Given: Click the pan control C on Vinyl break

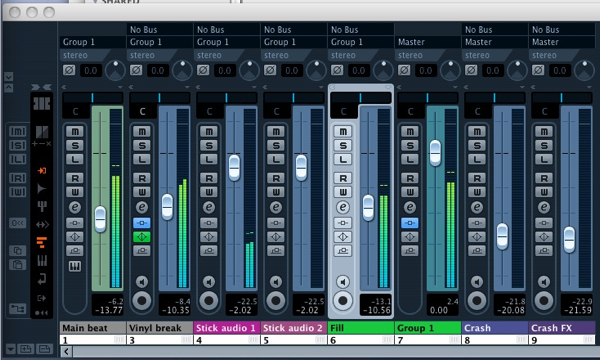Looking at the screenshot, I should [x=142, y=111].
